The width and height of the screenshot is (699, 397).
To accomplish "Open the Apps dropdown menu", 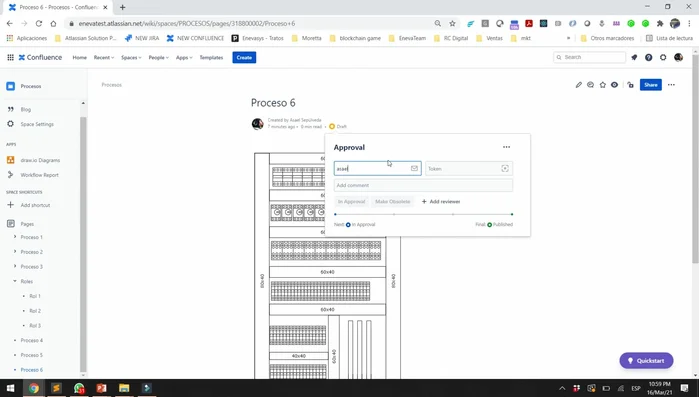I will click(x=184, y=57).
